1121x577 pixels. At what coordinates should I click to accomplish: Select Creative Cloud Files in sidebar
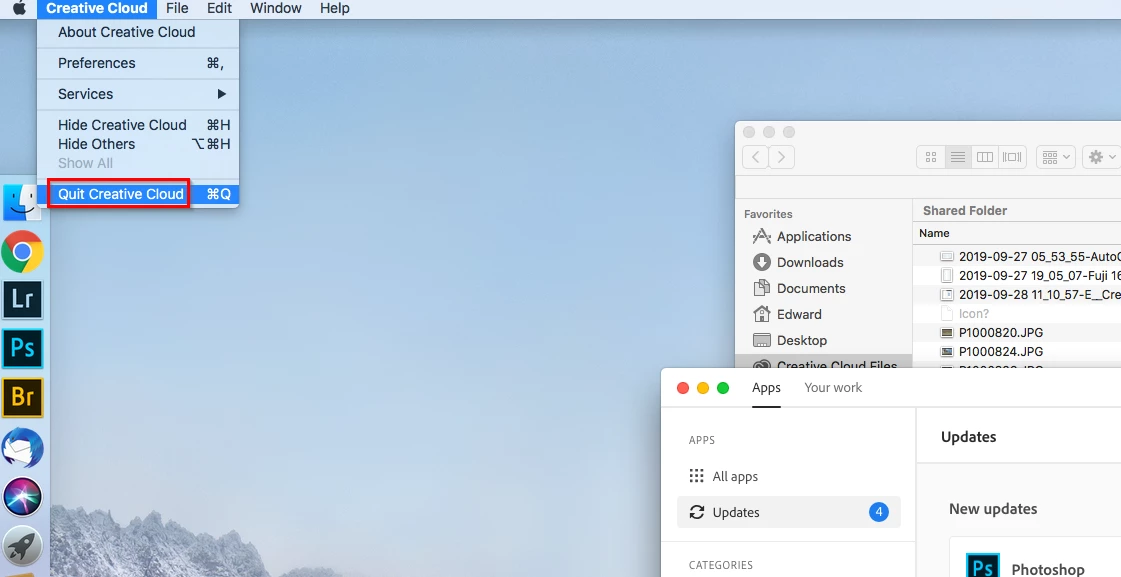tap(824, 363)
